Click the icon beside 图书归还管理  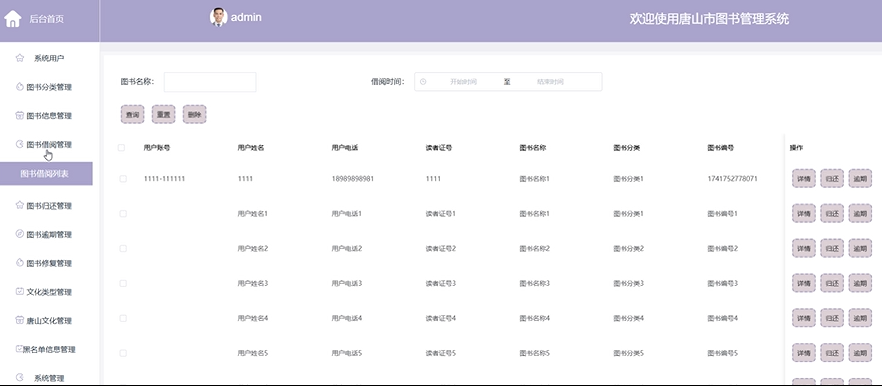[x=20, y=205]
